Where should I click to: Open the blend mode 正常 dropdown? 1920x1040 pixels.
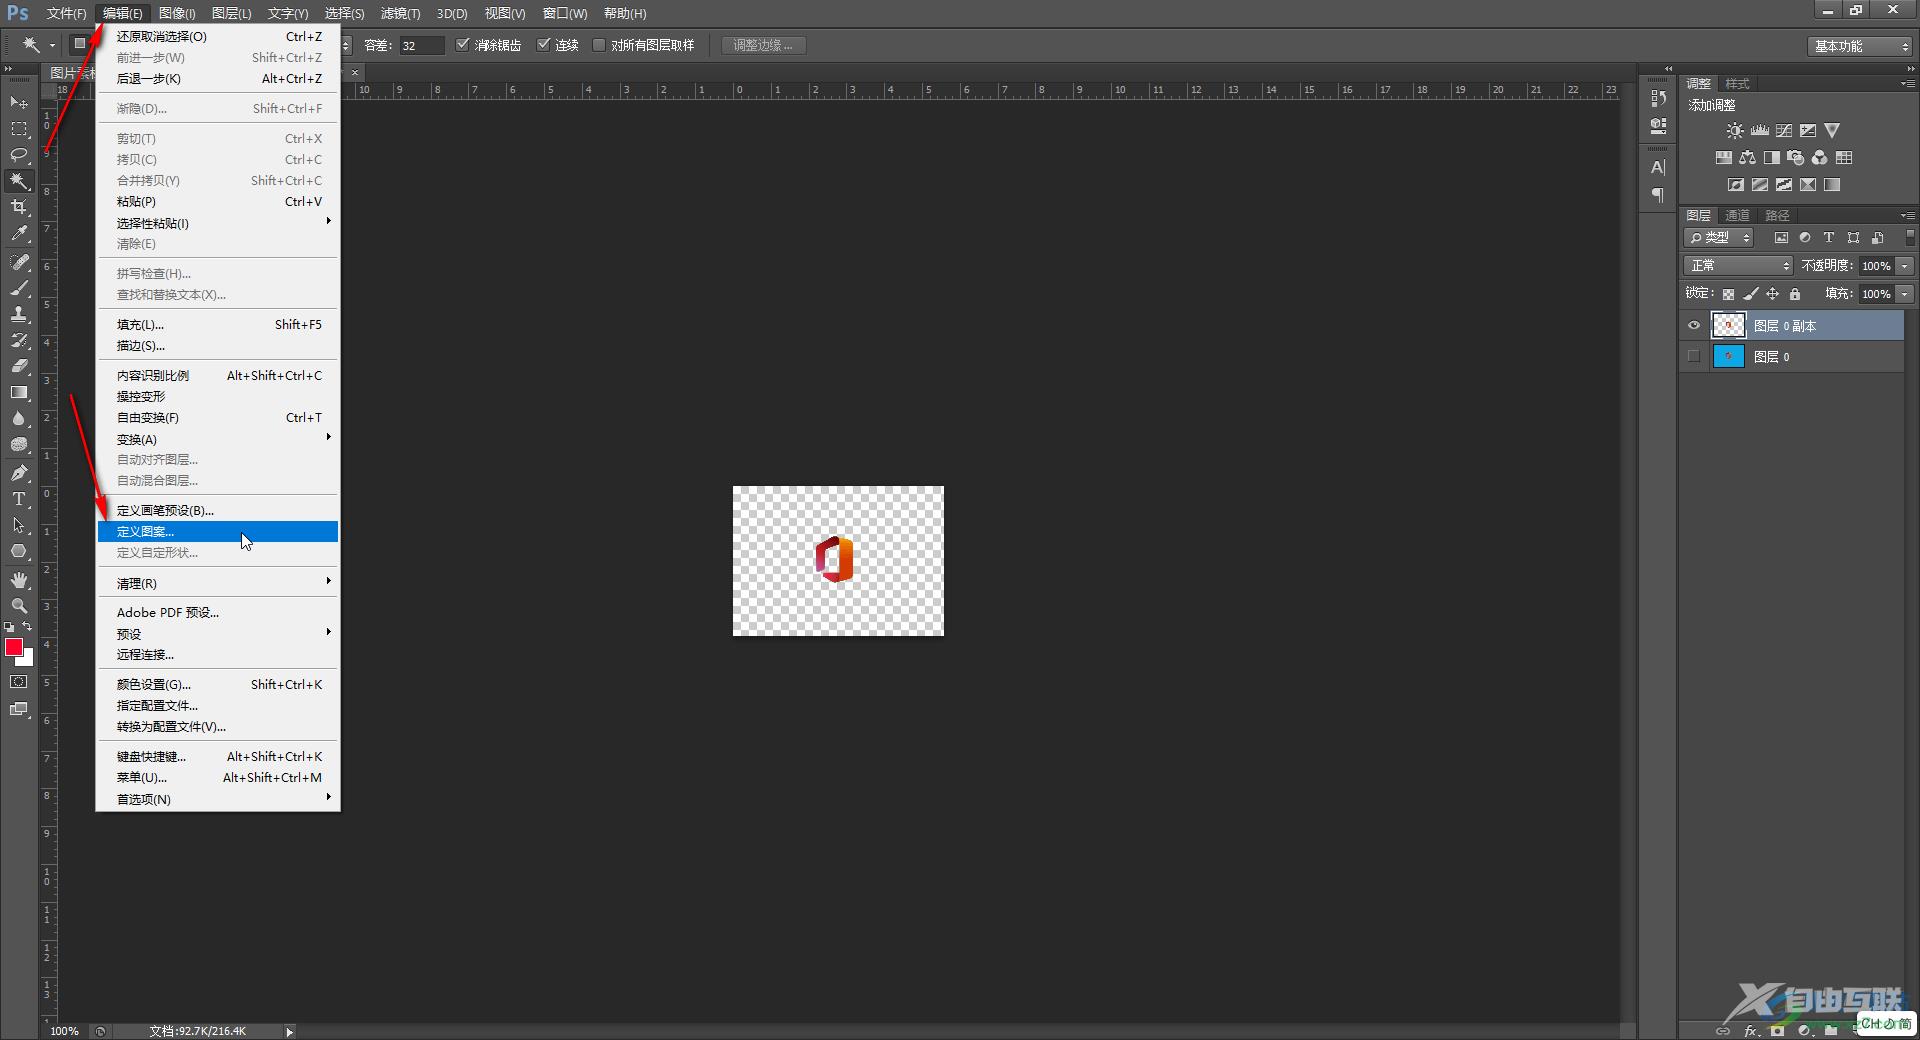tap(1739, 266)
